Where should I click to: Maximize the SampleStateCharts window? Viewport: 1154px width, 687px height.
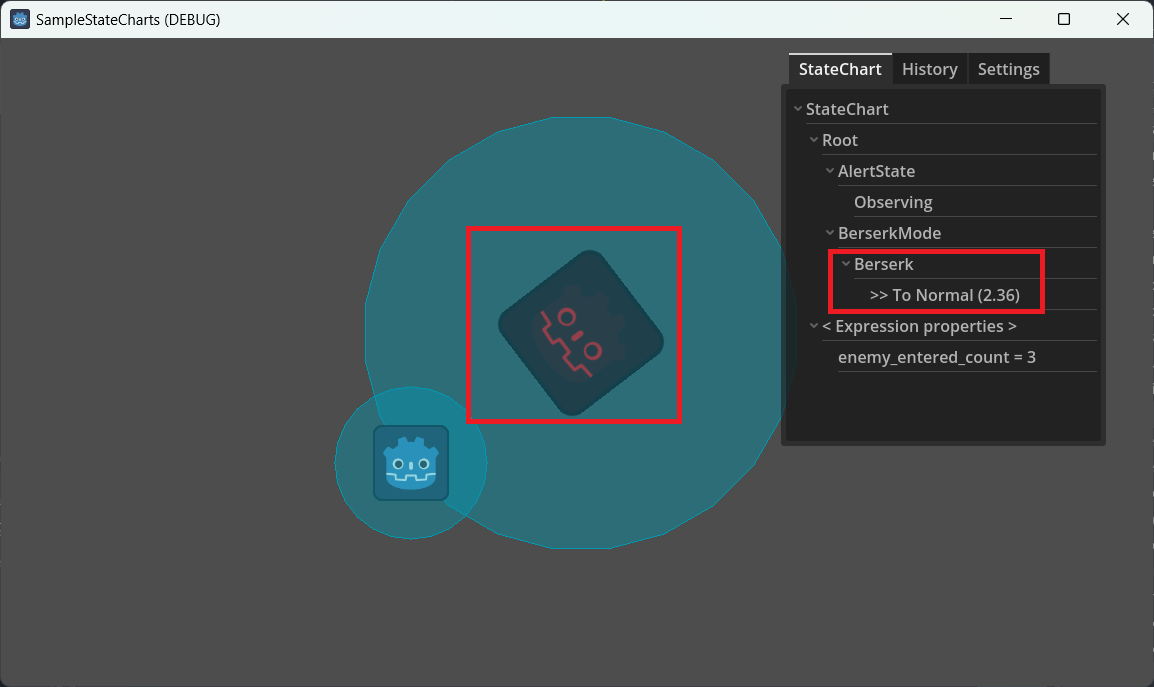click(x=1063, y=19)
